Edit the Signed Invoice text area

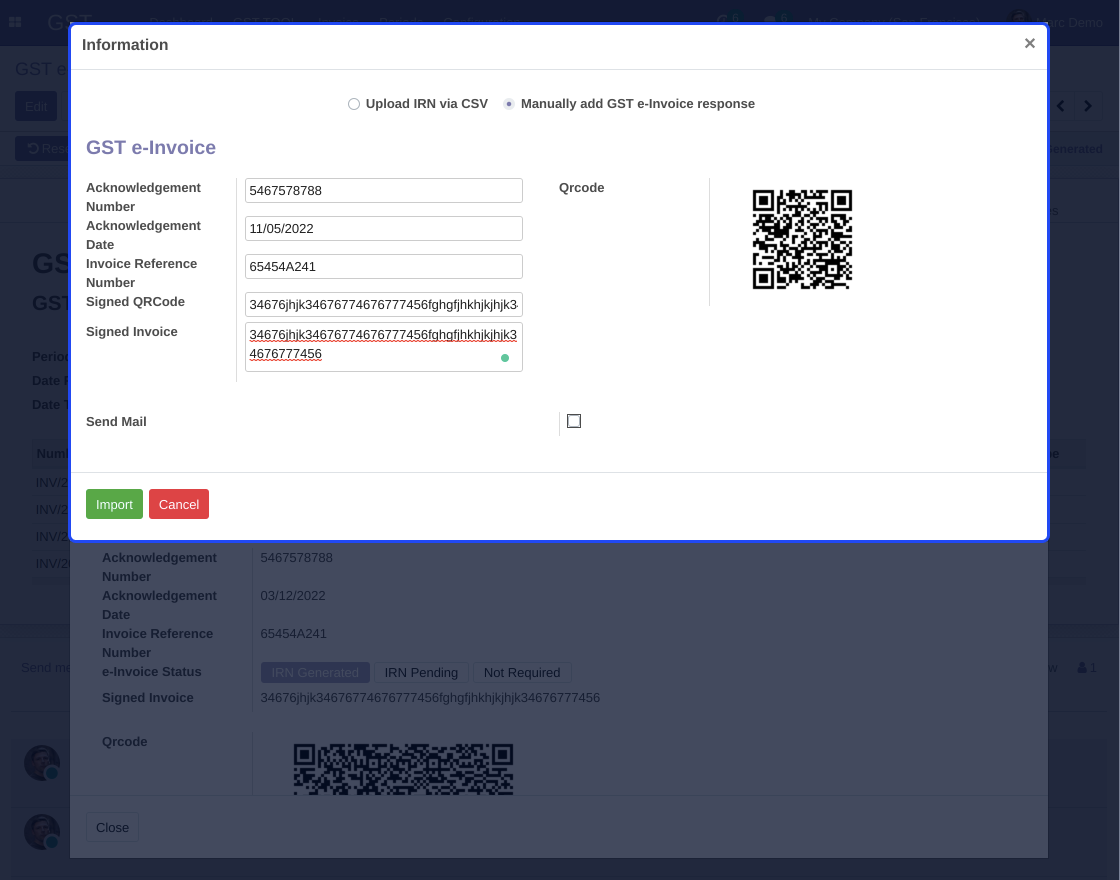point(384,347)
